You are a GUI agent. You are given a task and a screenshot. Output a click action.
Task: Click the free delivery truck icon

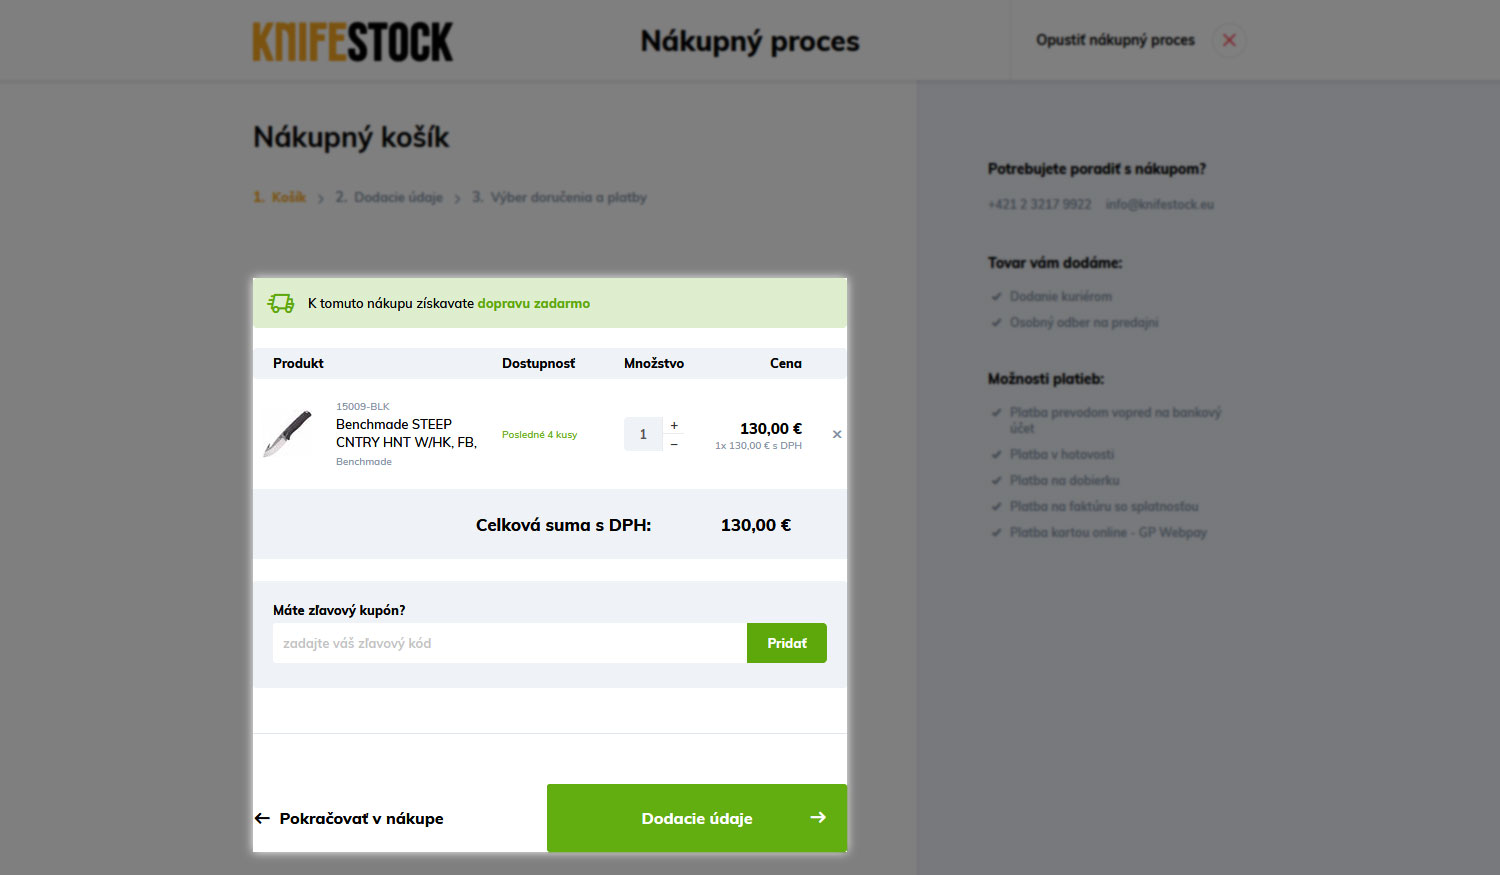(281, 303)
